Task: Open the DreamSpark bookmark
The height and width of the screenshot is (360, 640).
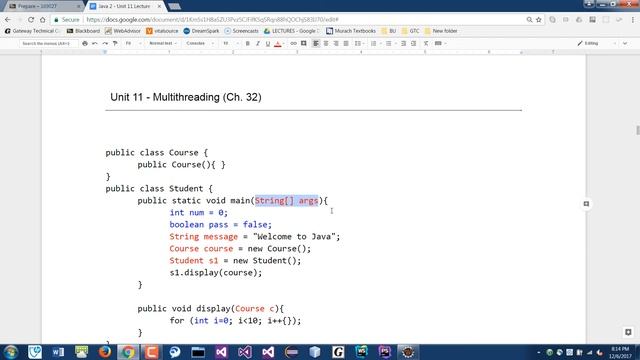Action: click(201, 31)
